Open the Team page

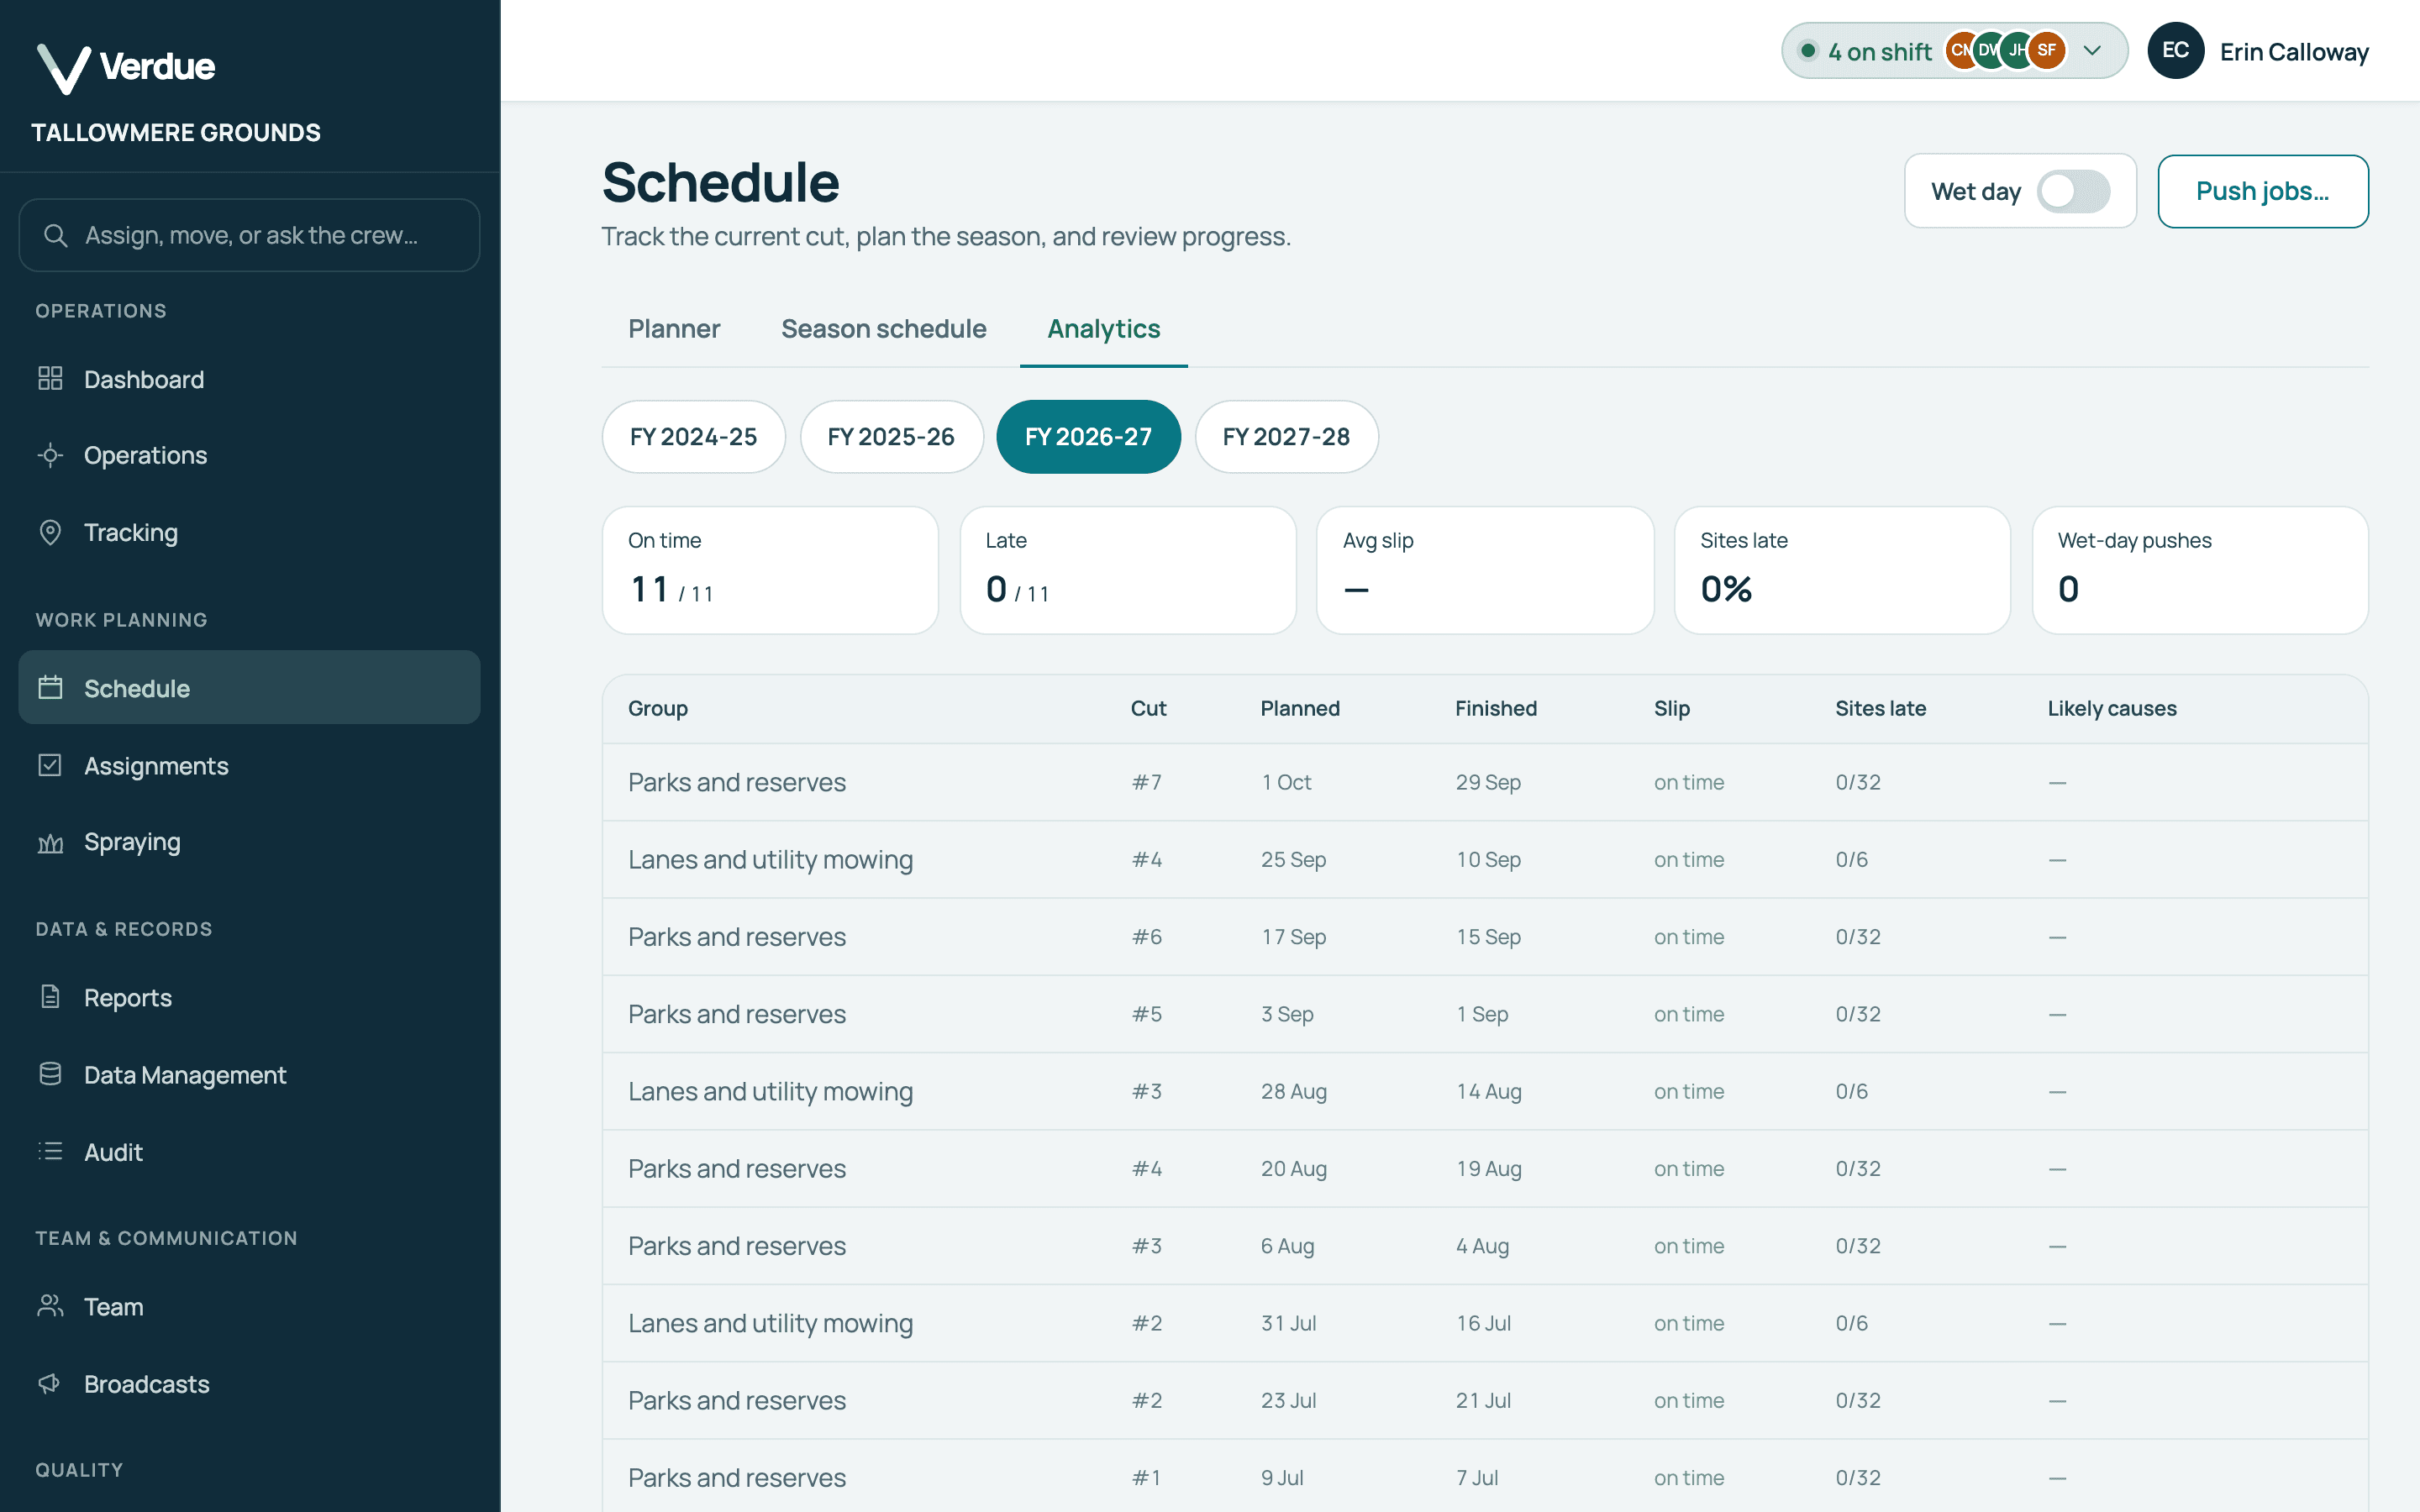tap(249, 1306)
